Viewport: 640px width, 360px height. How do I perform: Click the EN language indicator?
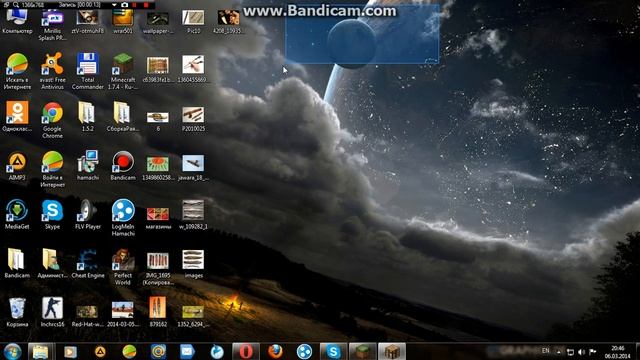pos(545,351)
